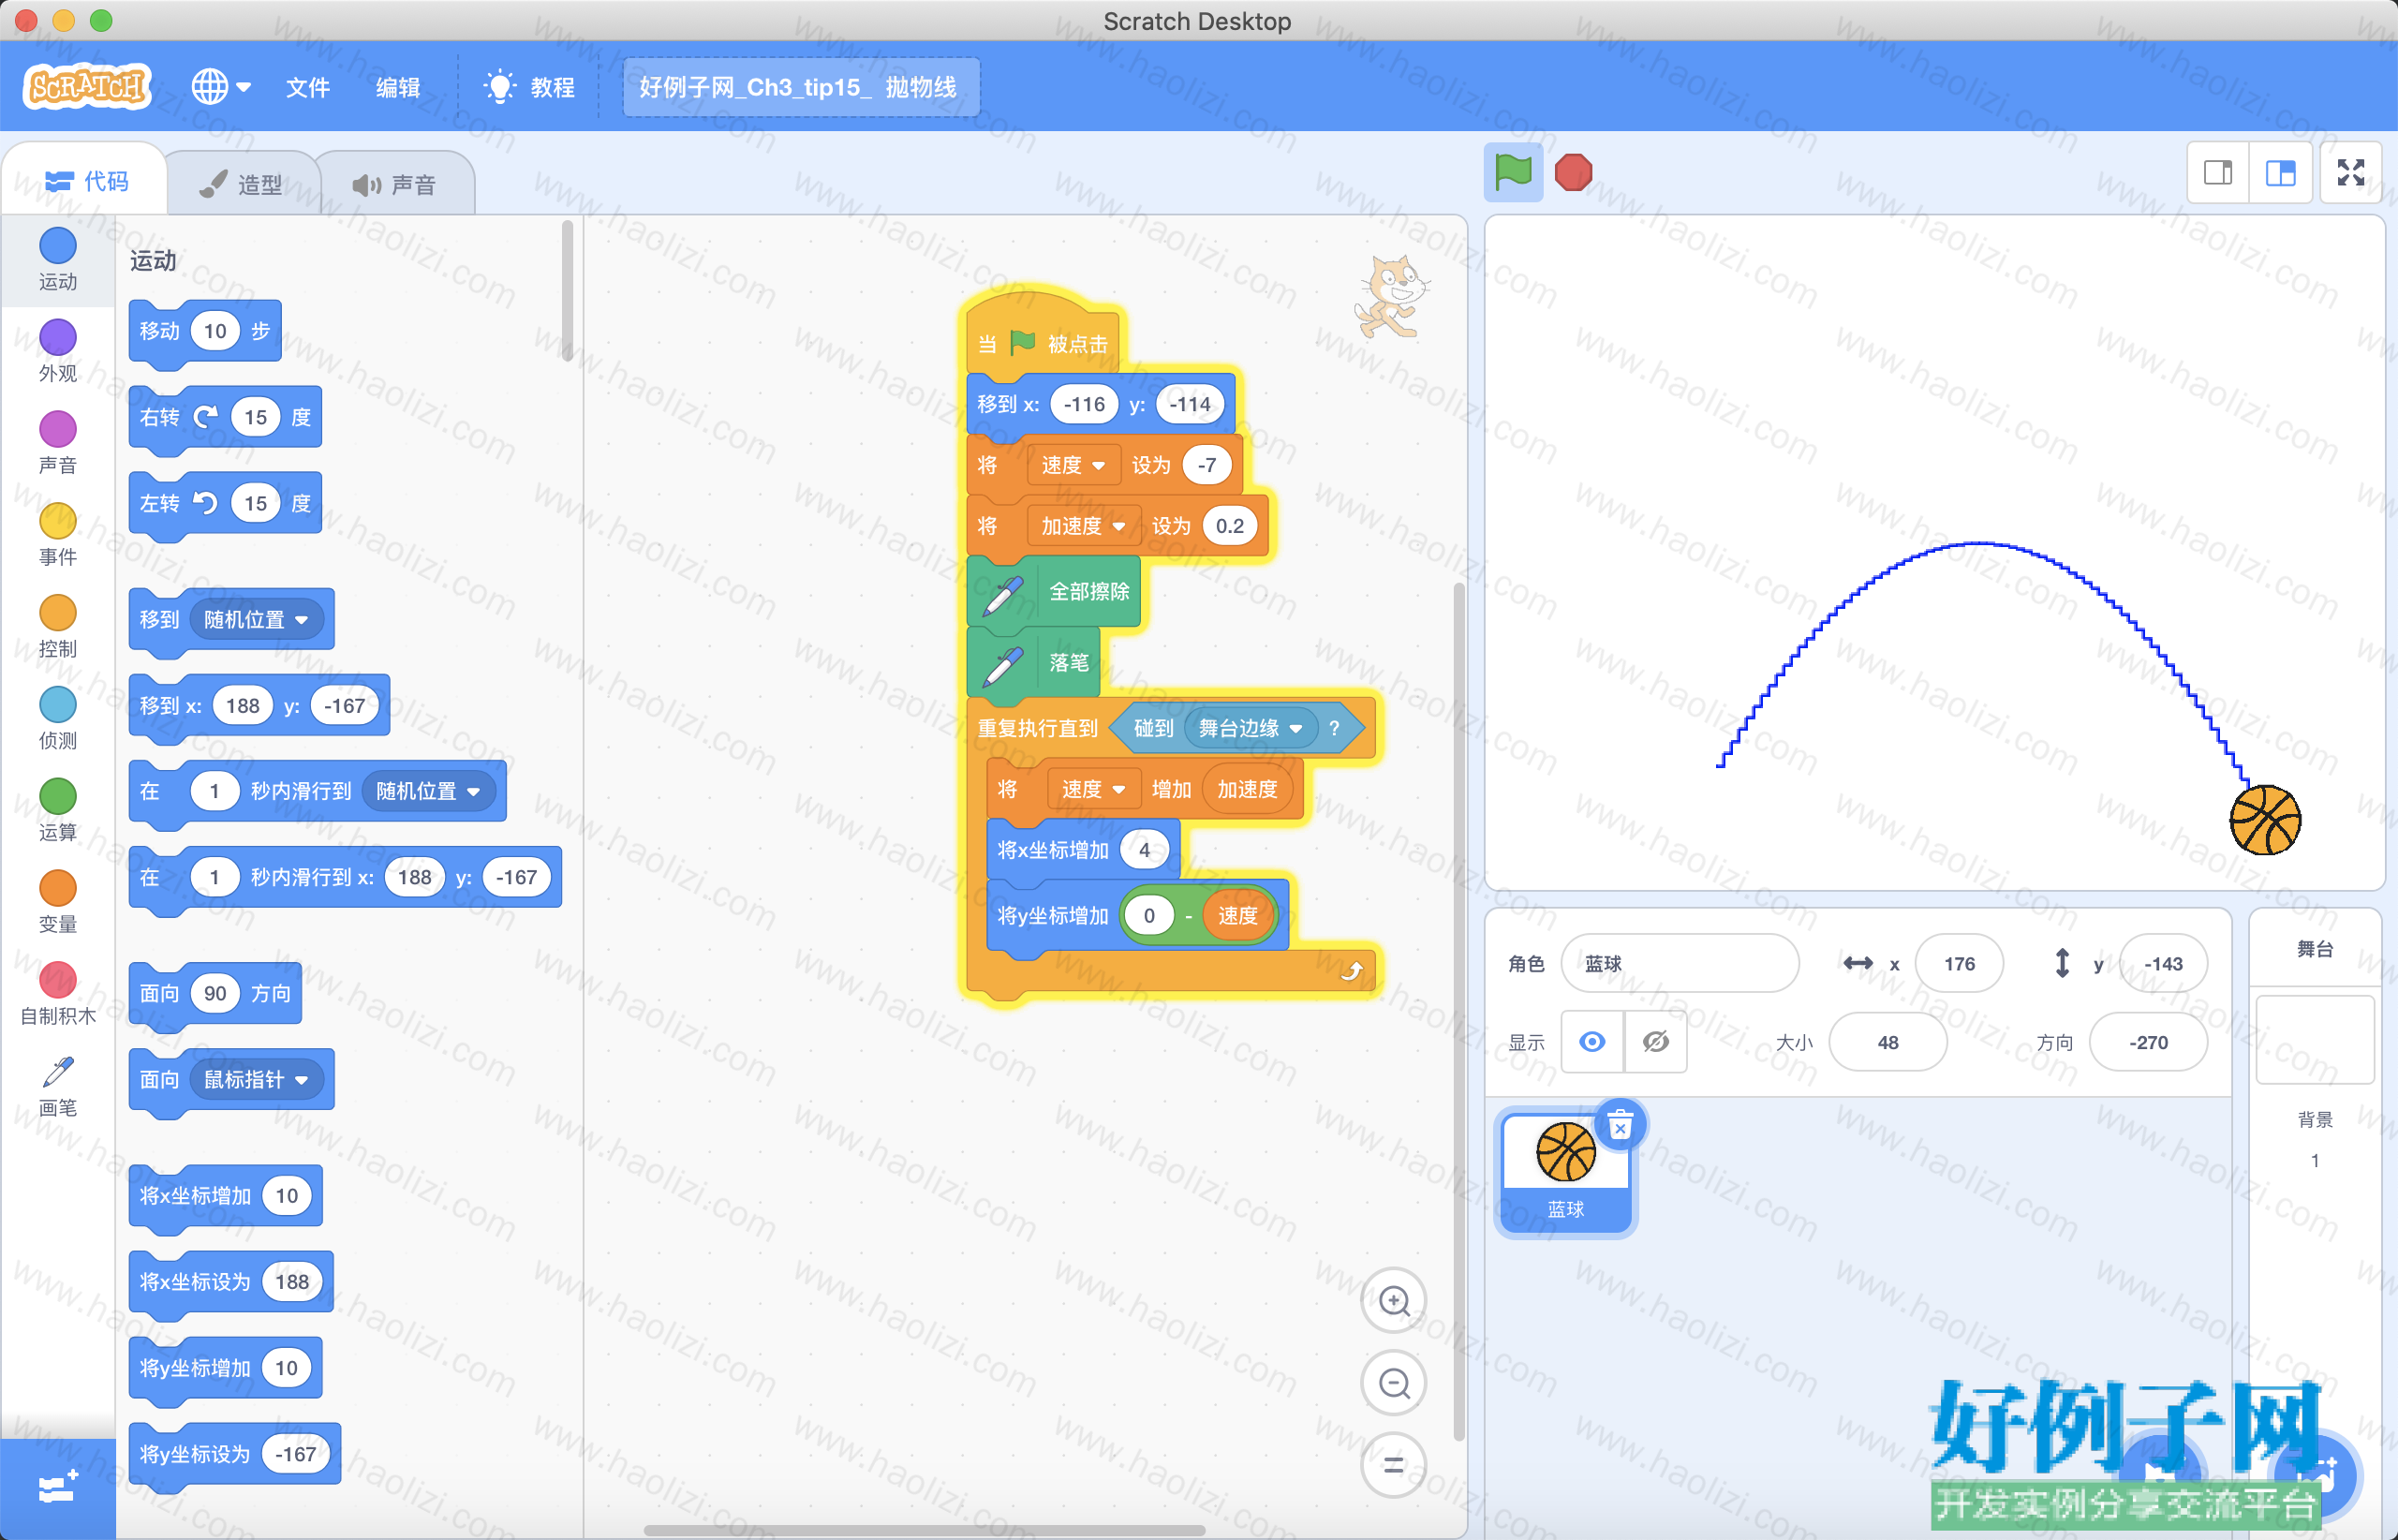Viewport: 2398px width, 1540px height.
Task: Select the 运动 (Motion) category circle
Action: pos(58,246)
